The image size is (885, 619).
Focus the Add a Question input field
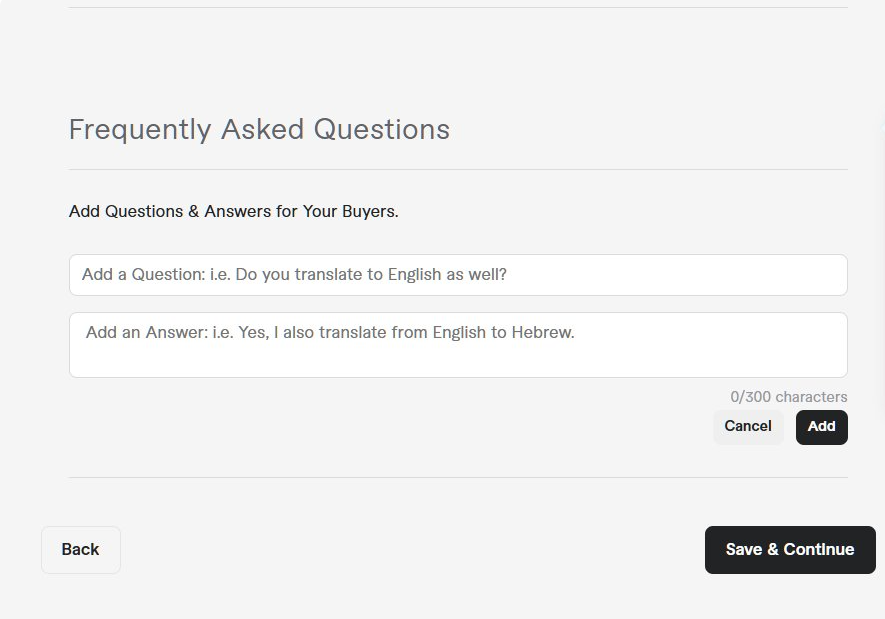(x=458, y=275)
